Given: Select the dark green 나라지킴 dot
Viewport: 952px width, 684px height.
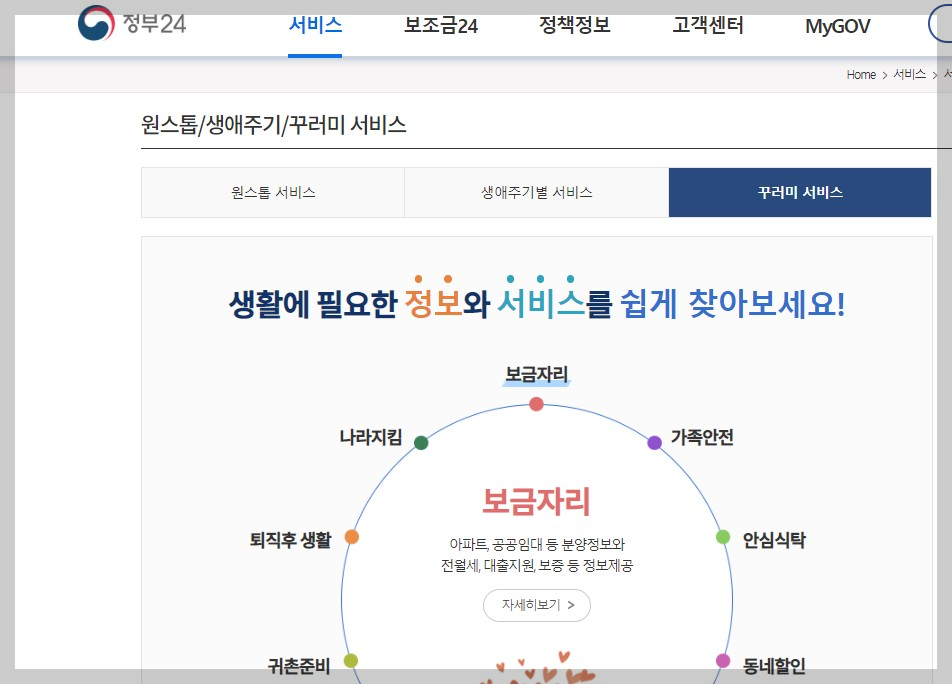Looking at the screenshot, I should pos(421,442).
